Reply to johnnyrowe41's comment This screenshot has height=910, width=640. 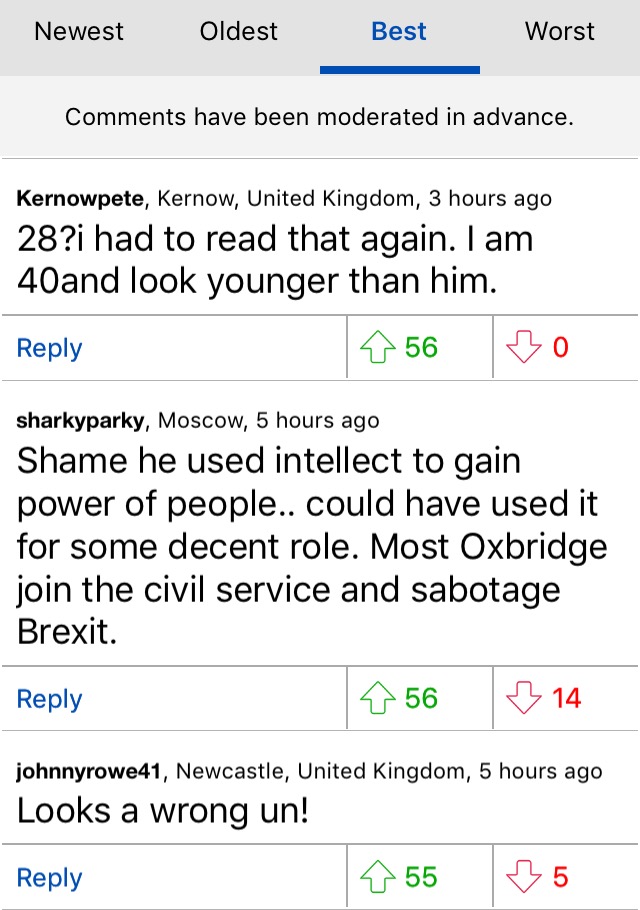(x=50, y=878)
